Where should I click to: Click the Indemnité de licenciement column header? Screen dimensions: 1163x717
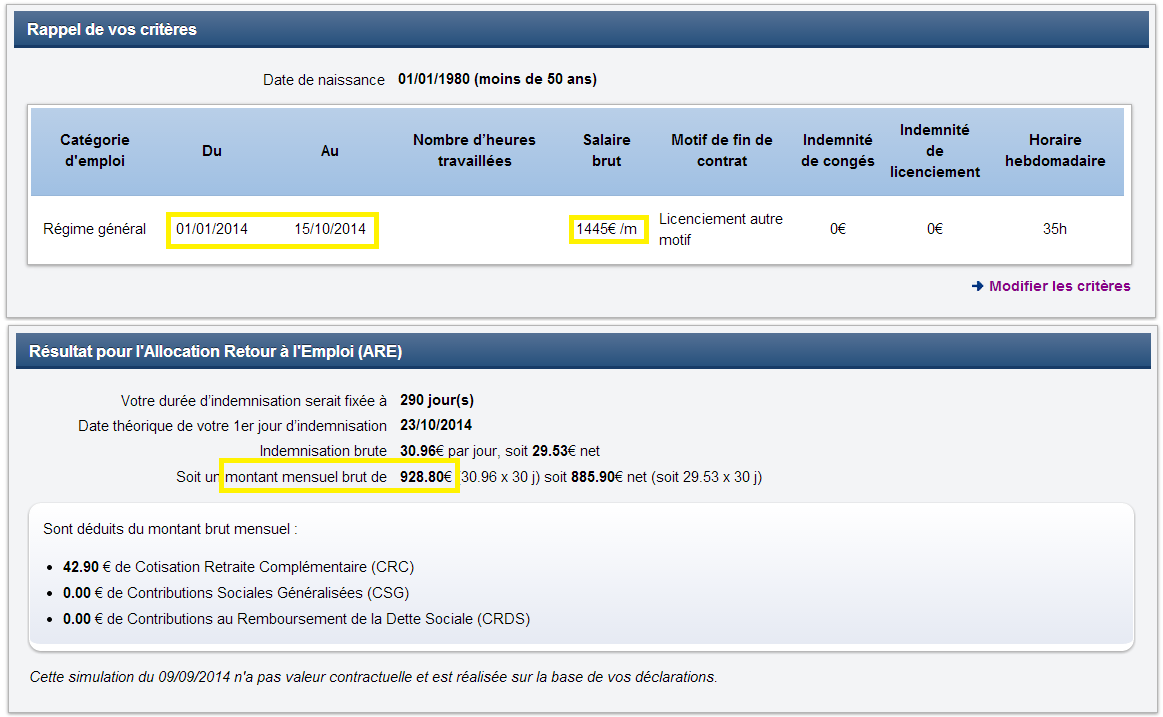pos(935,150)
